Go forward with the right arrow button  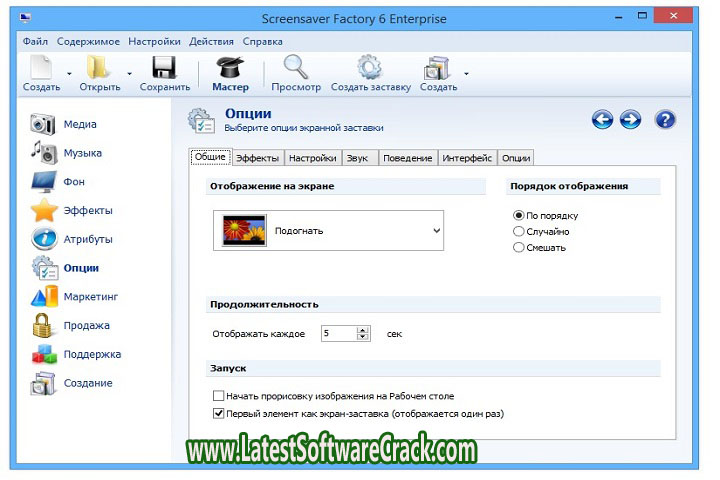click(x=630, y=120)
